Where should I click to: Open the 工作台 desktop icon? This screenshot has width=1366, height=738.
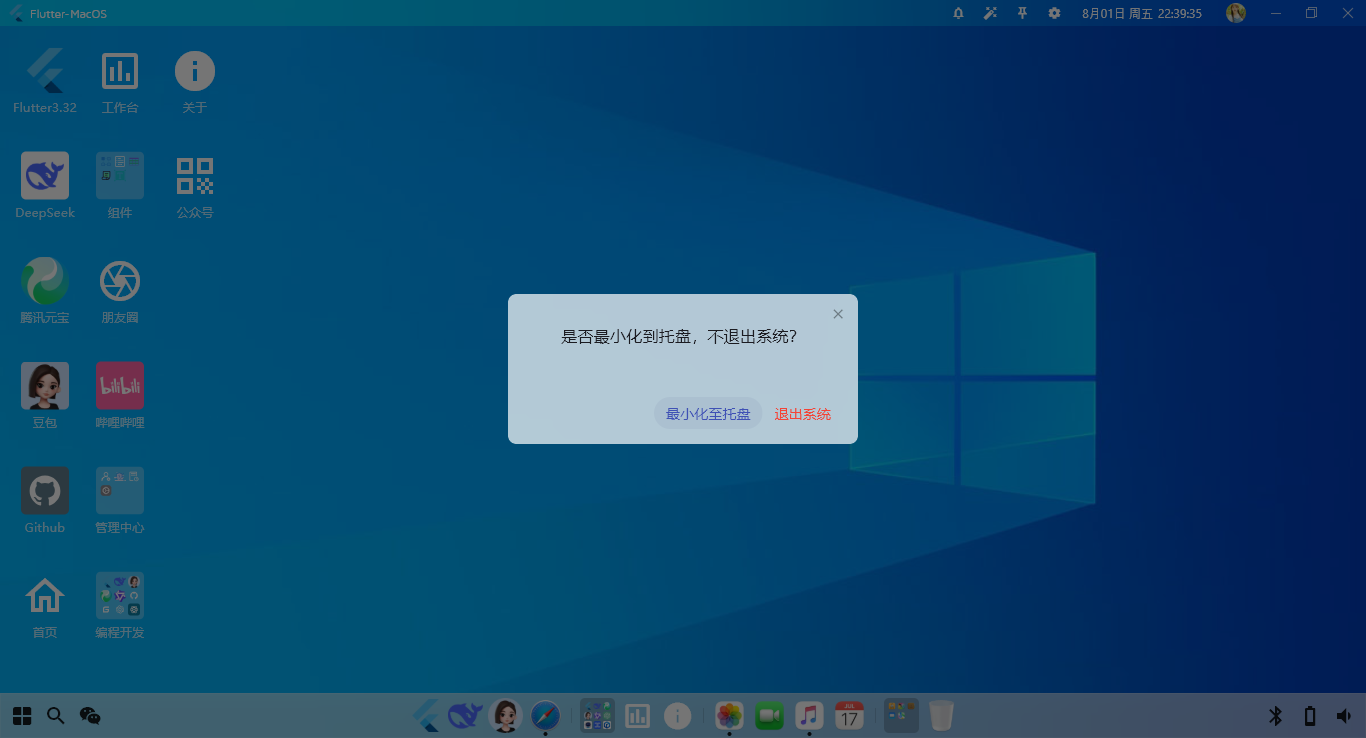[120, 82]
